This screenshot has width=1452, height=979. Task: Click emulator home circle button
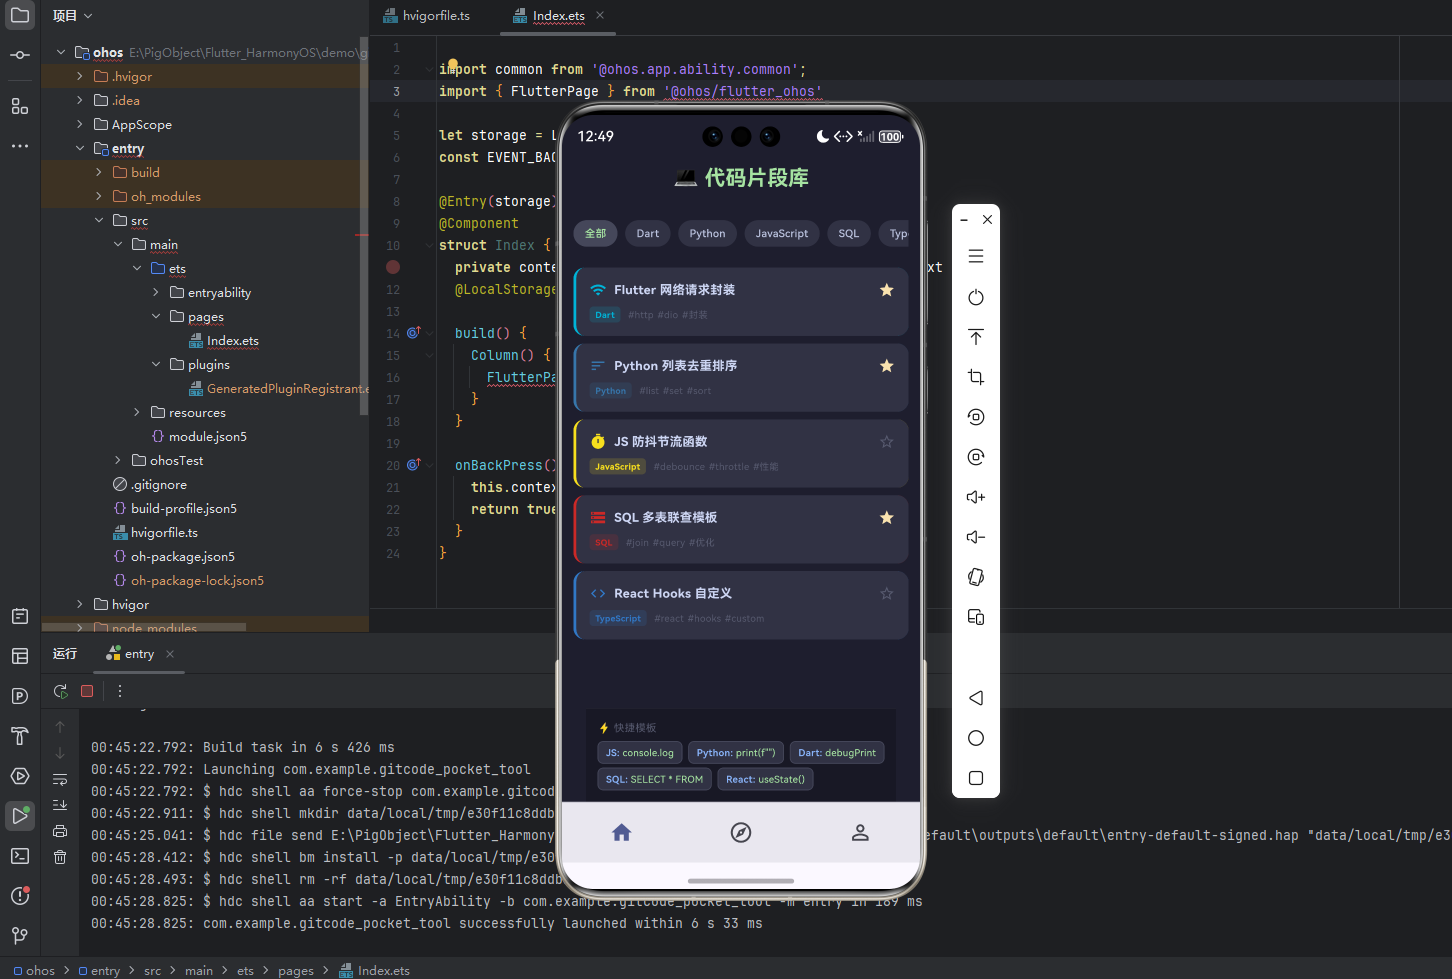click(976, 738)
